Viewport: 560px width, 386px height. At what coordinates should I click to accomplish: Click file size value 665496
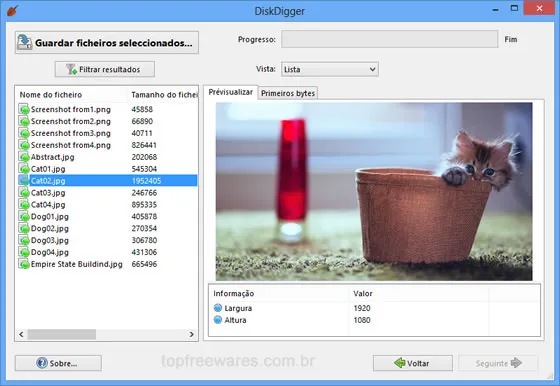(144, 264)
